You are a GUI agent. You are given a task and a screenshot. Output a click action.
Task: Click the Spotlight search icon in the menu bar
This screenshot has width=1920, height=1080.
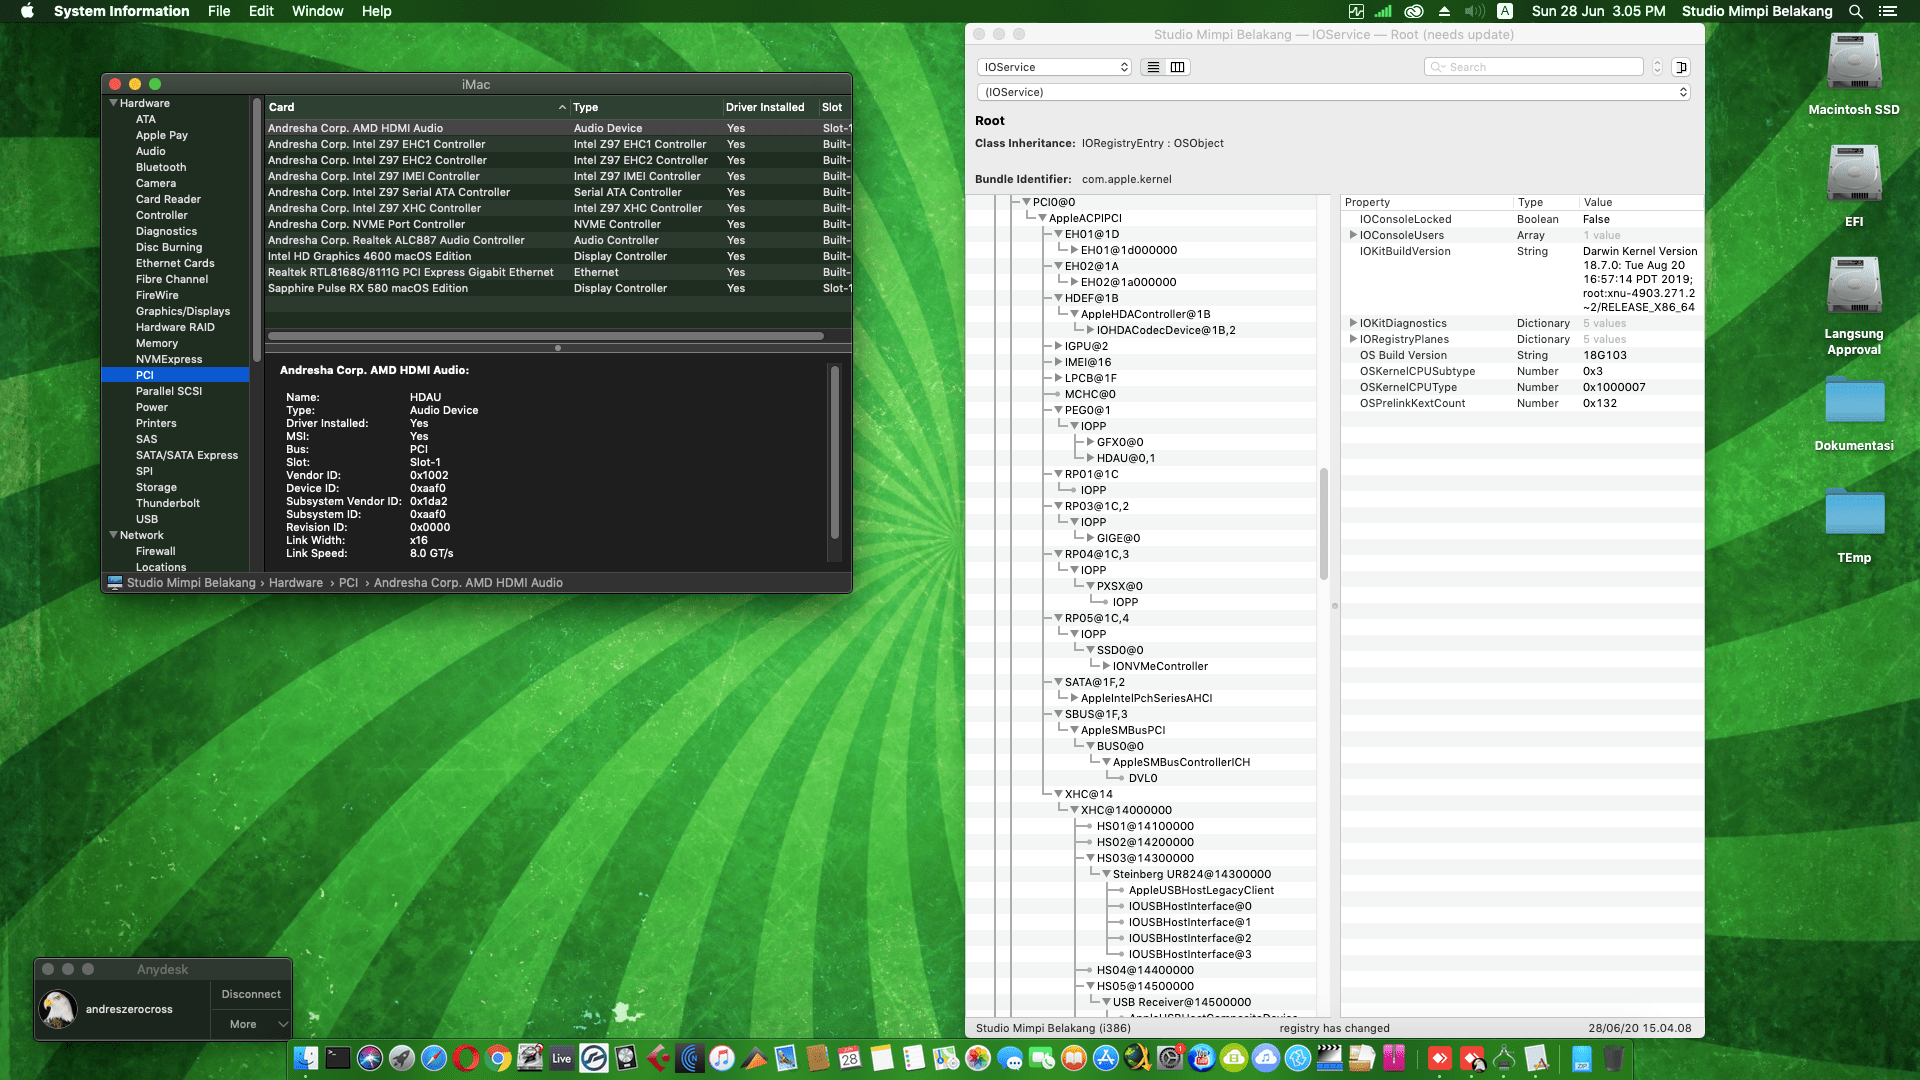pyautogui.click(x=1856, y=11)
